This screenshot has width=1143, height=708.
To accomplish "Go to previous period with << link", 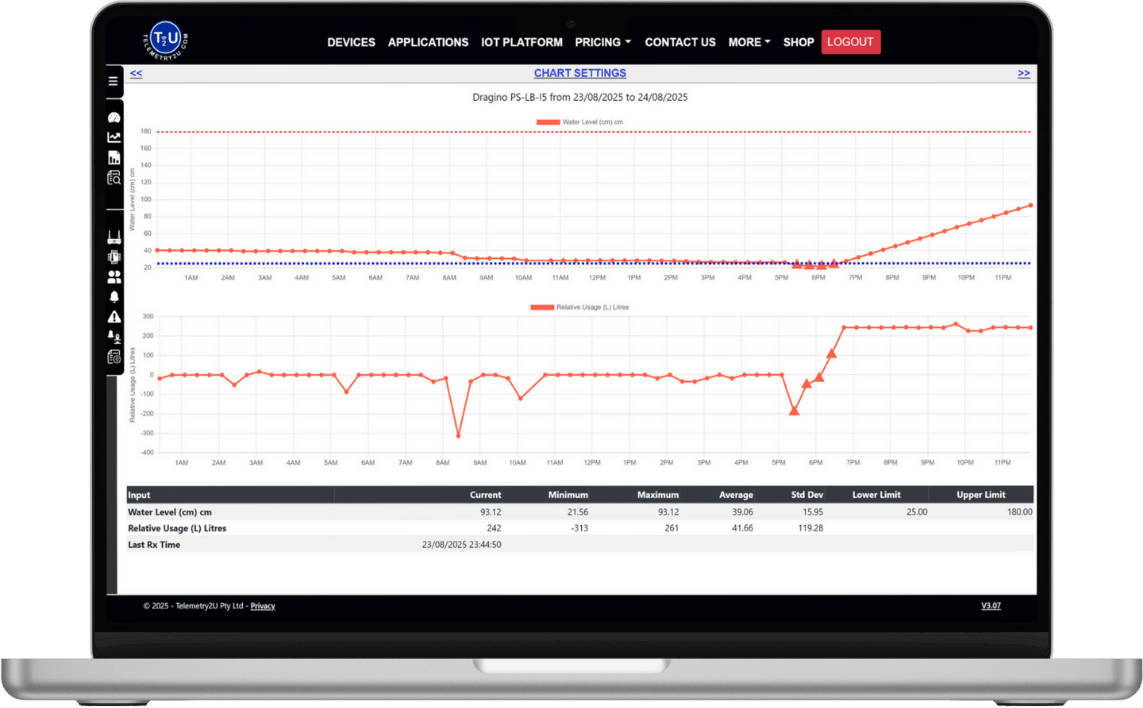I will point(136,73).
